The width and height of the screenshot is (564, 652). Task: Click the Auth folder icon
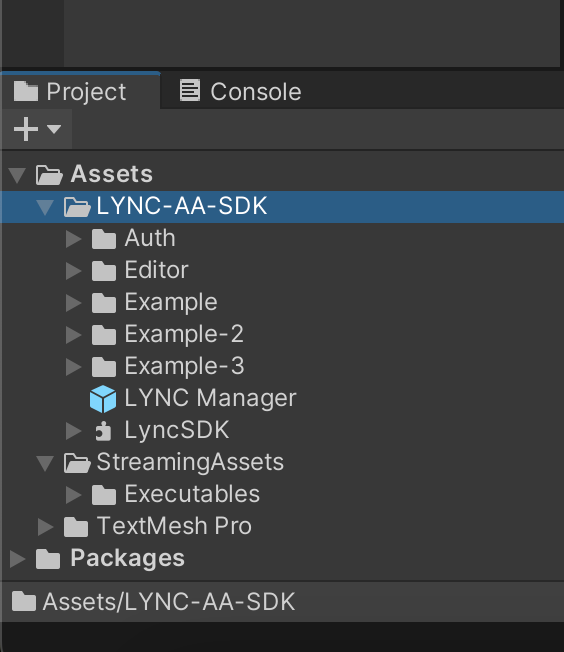[x=104, y=239]
